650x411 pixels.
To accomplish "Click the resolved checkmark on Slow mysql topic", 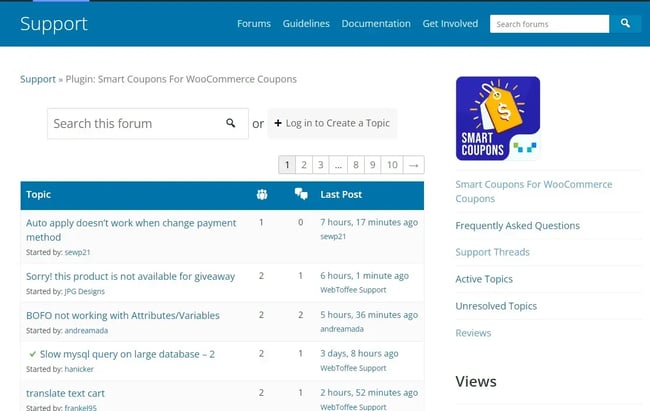I will pyautogui.click(x=33, y=354).
